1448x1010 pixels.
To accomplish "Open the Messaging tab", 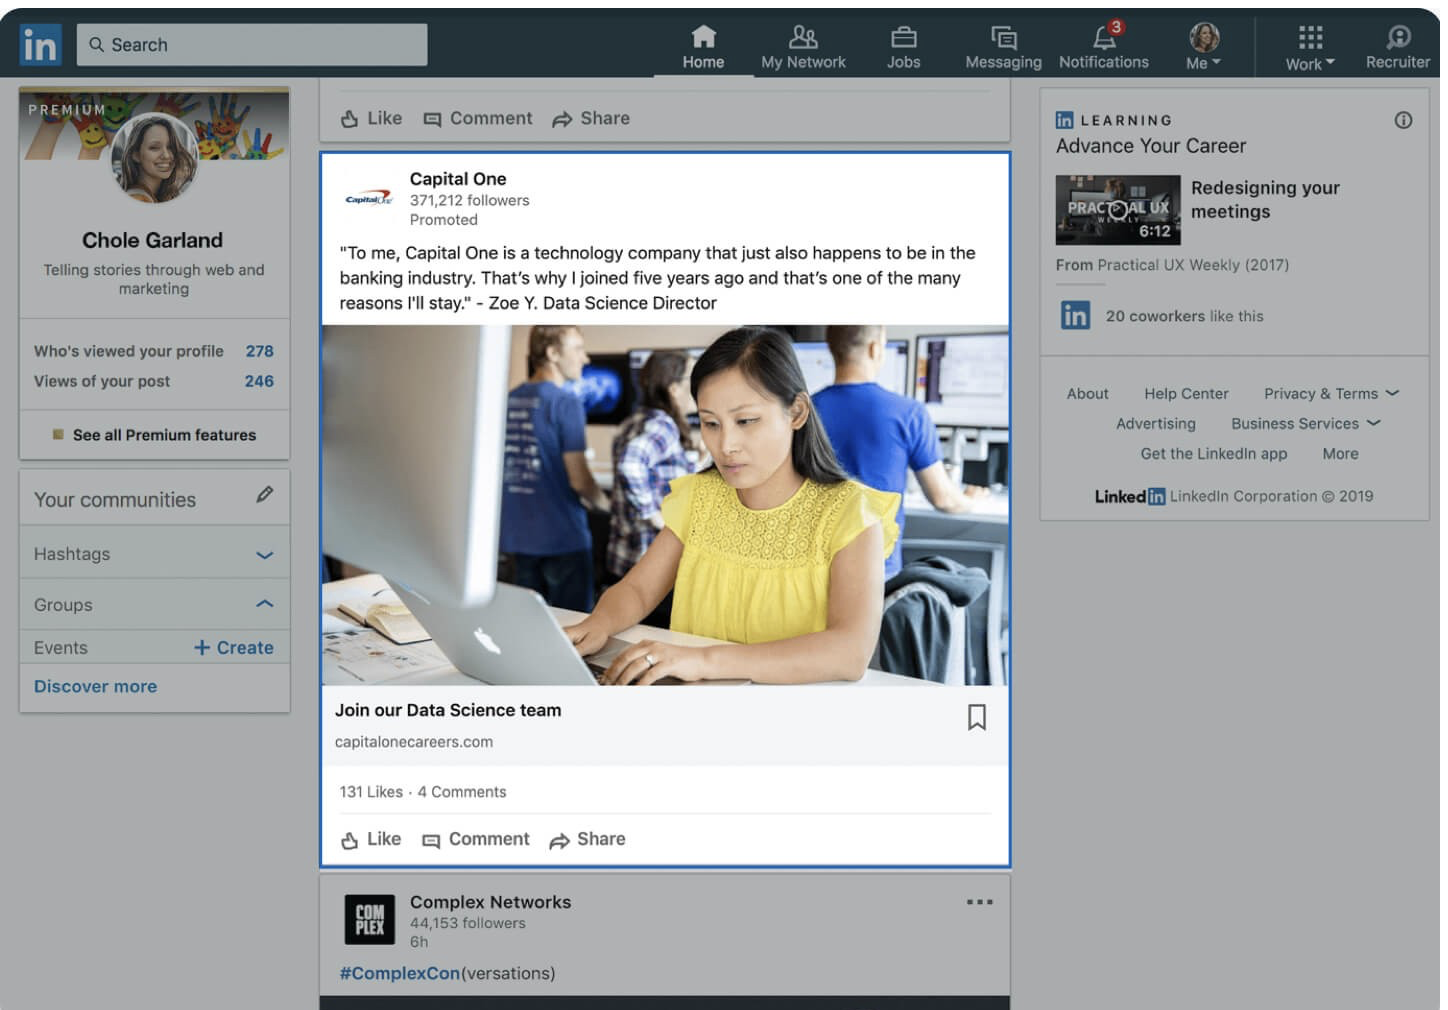I will click(1003, 47).
